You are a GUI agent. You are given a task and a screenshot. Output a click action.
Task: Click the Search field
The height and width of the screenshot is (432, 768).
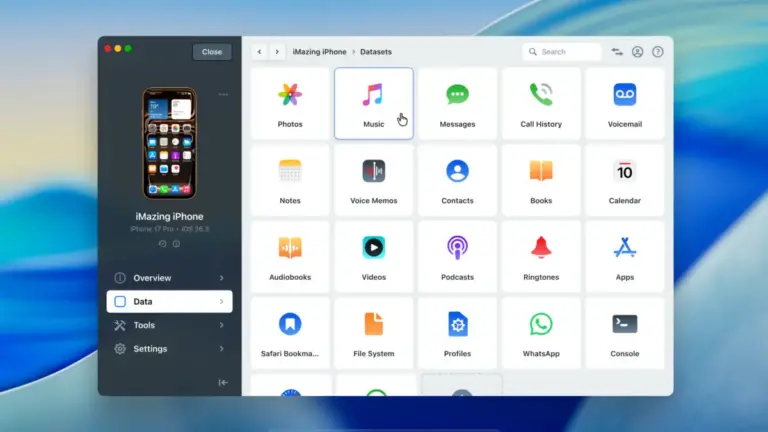click(x=562, y=52)
